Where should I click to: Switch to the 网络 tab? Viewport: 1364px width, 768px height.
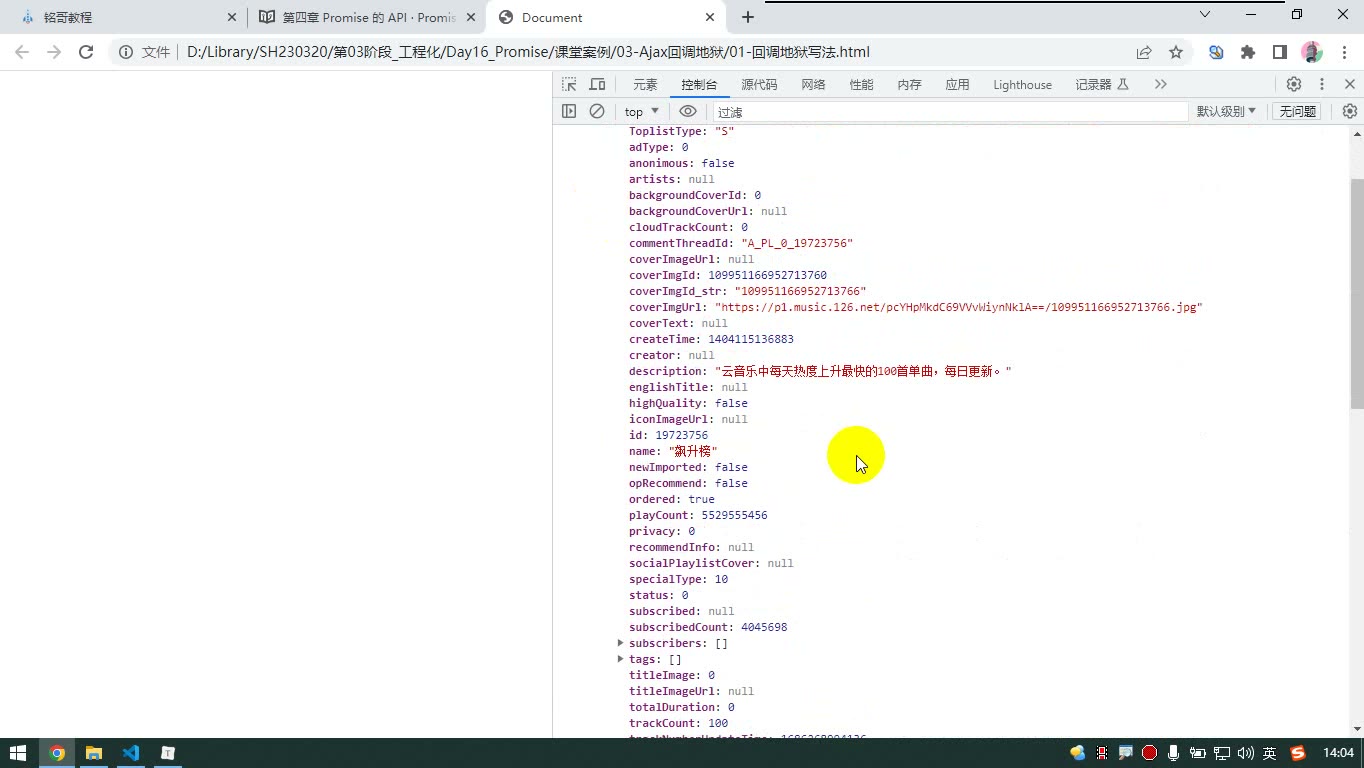(x=813, y=85)
